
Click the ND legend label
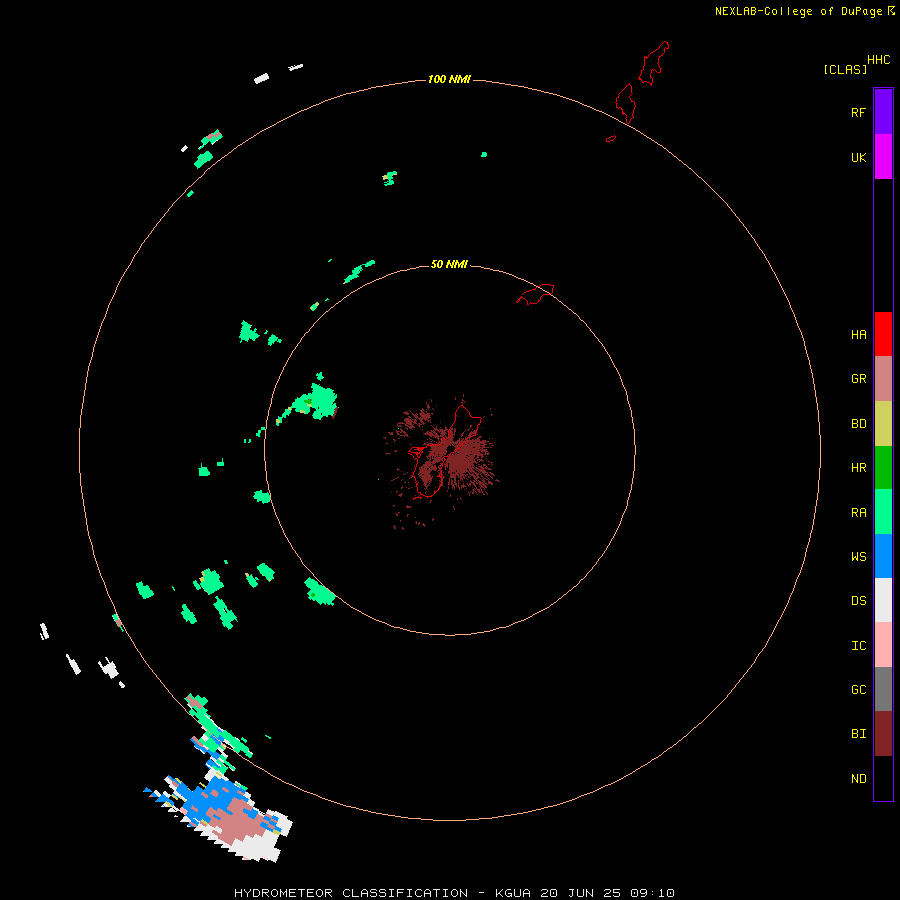(858, 778)
